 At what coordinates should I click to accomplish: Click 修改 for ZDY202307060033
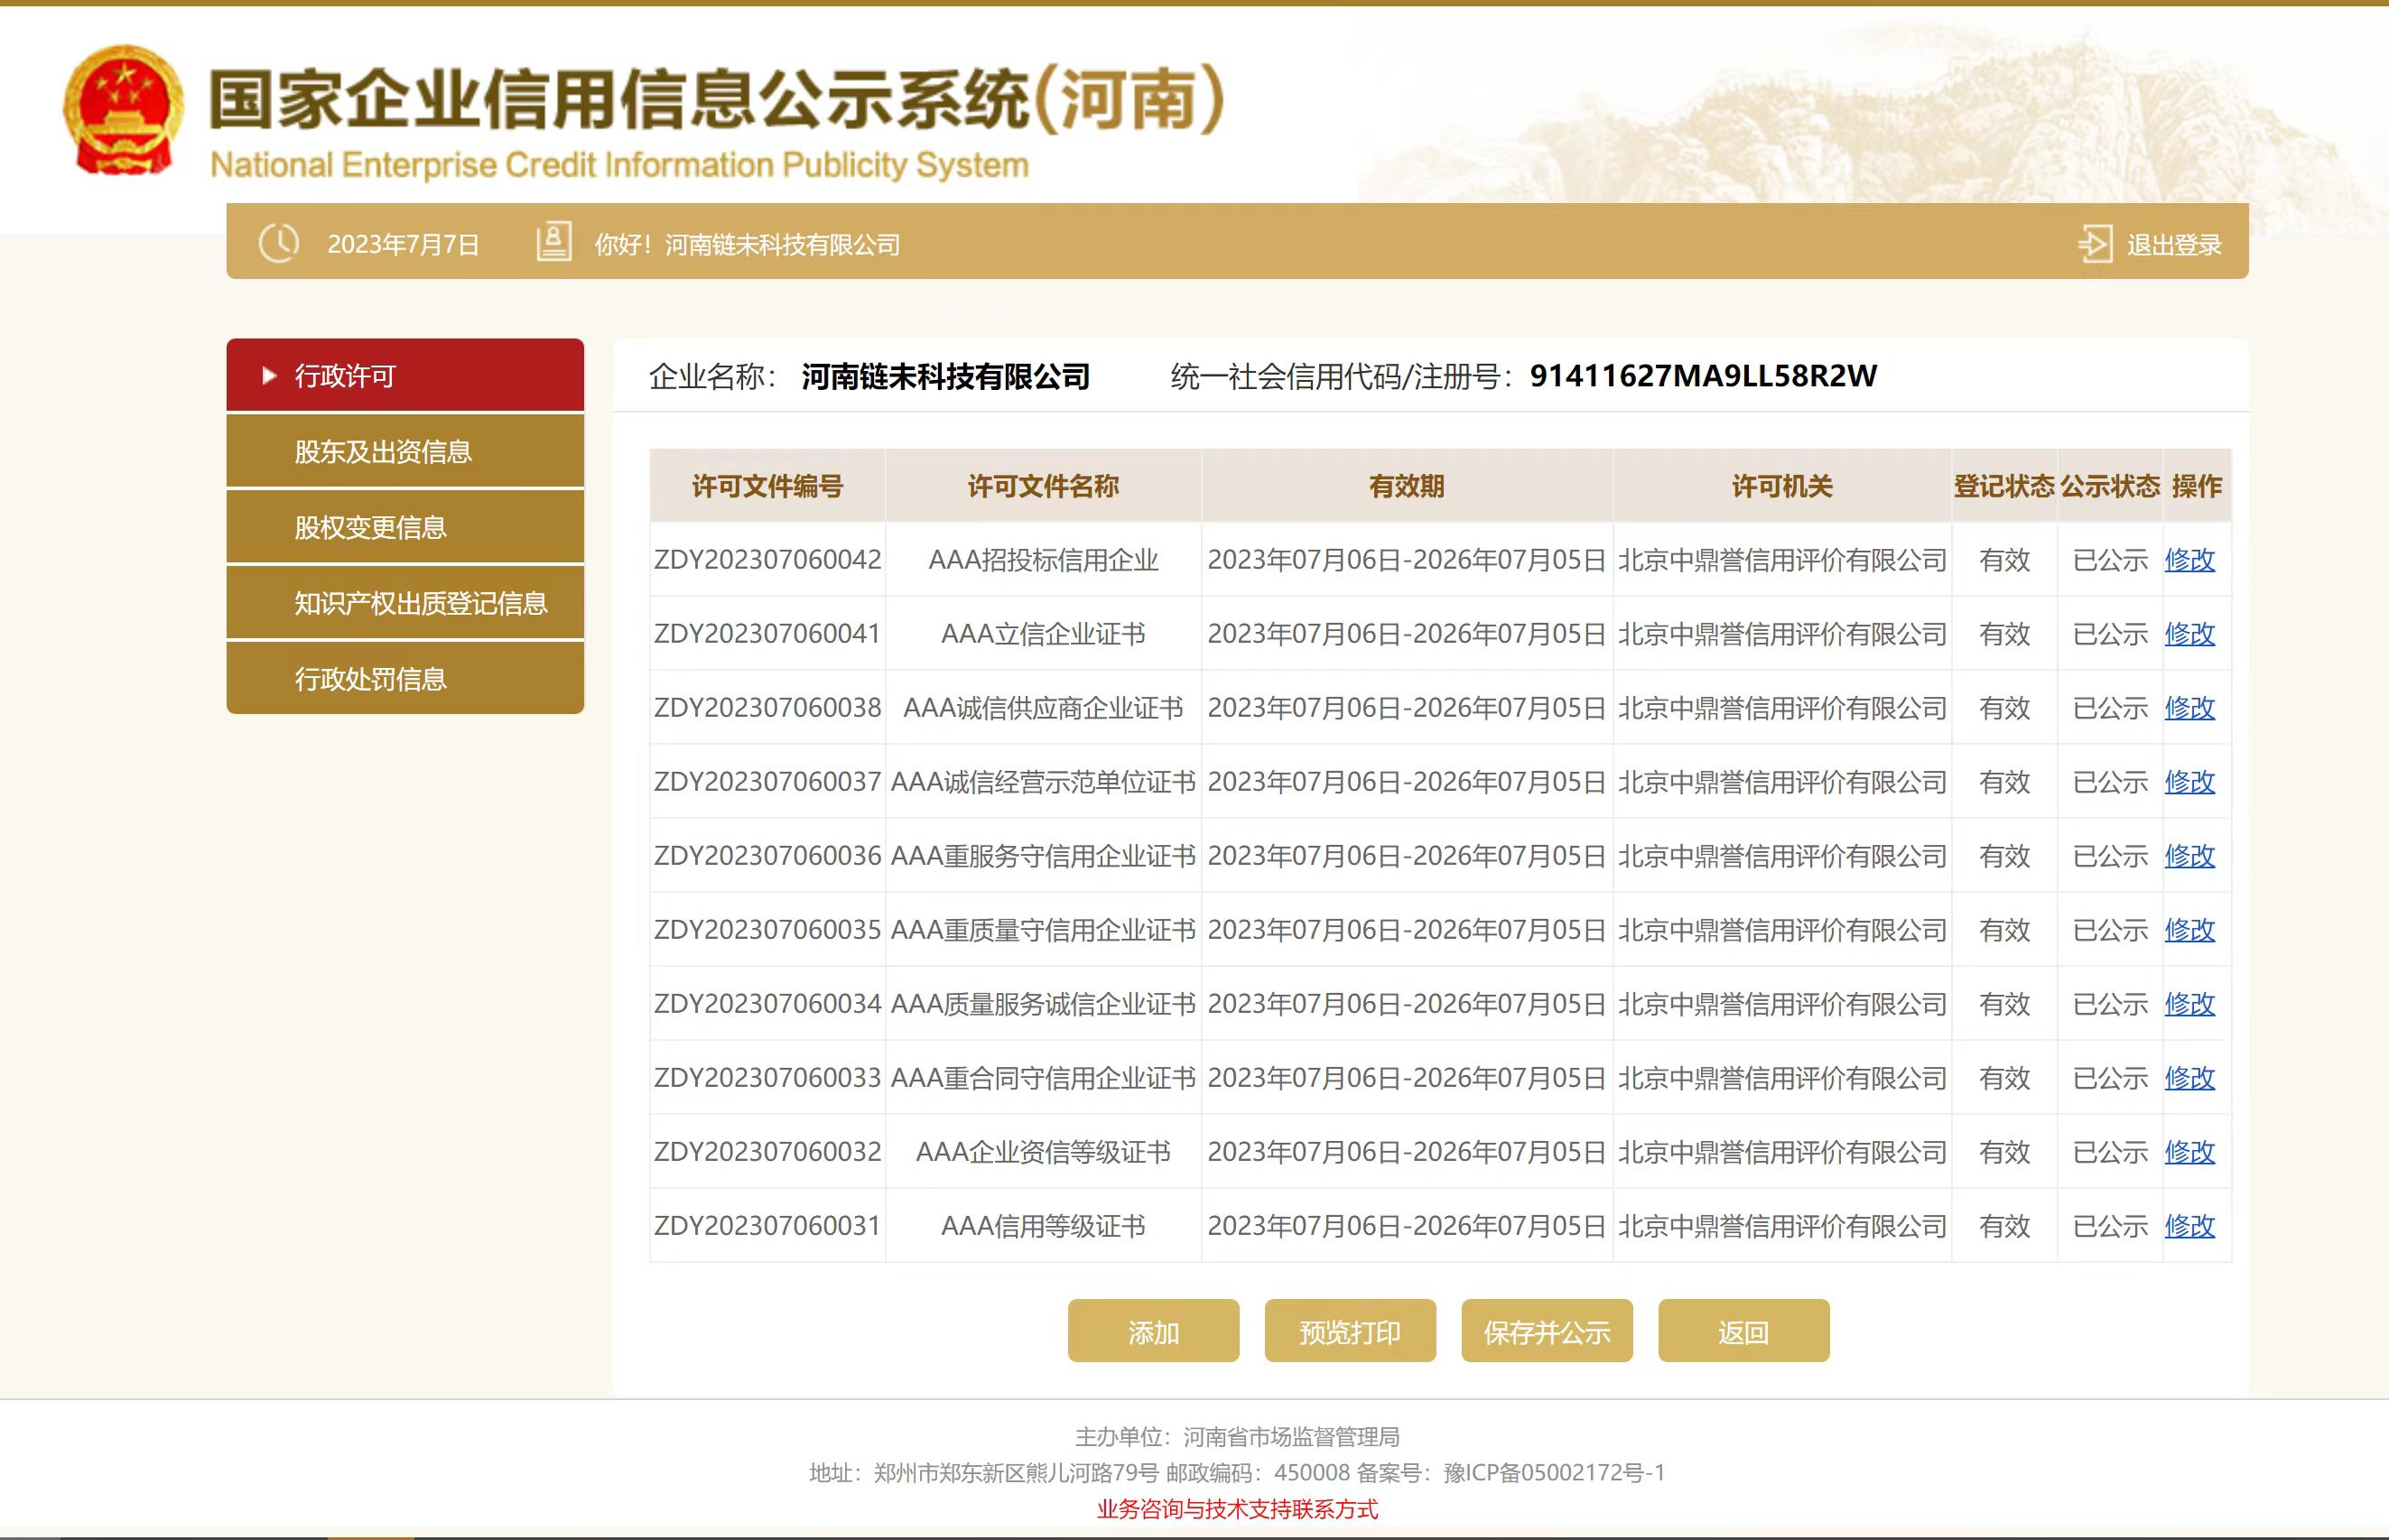tap(2190, 1078)
